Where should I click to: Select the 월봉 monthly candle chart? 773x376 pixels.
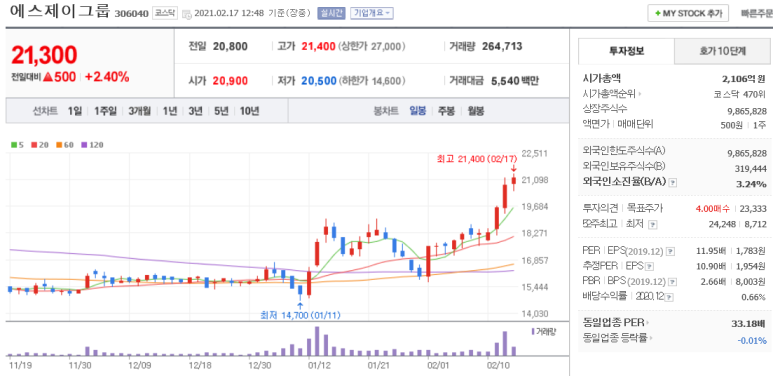tap(476, 111)
